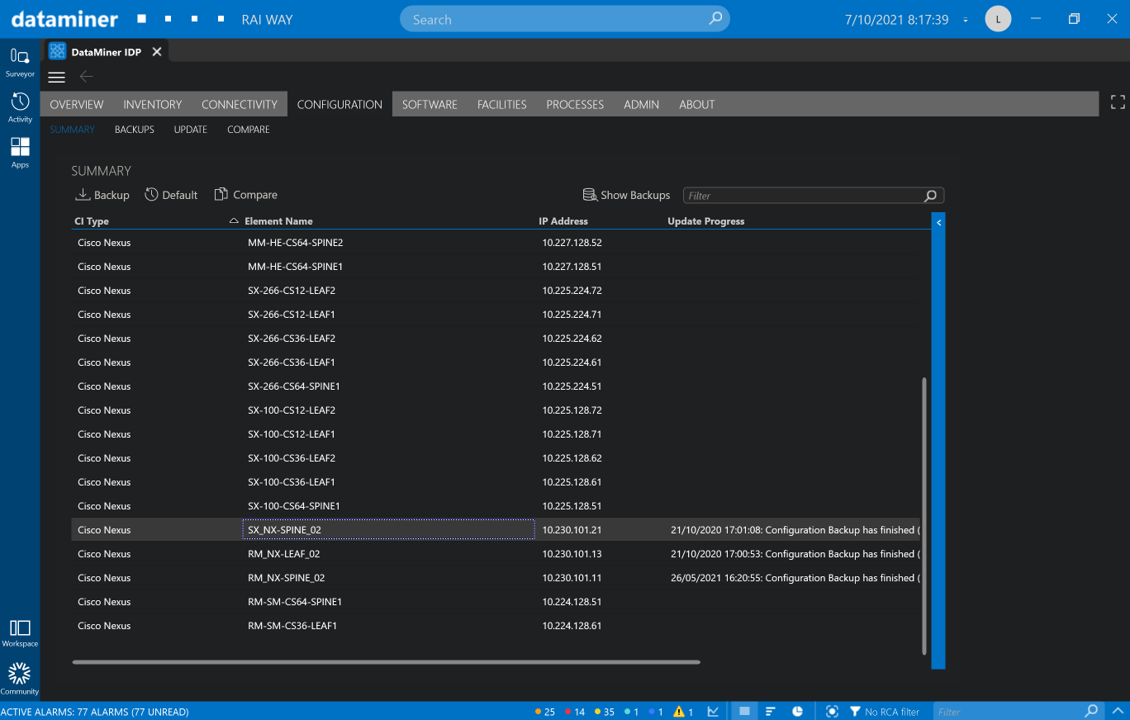Screen dimensions: 1130x720
Task: Sort by Element Name column header
Action: [278, 221]
